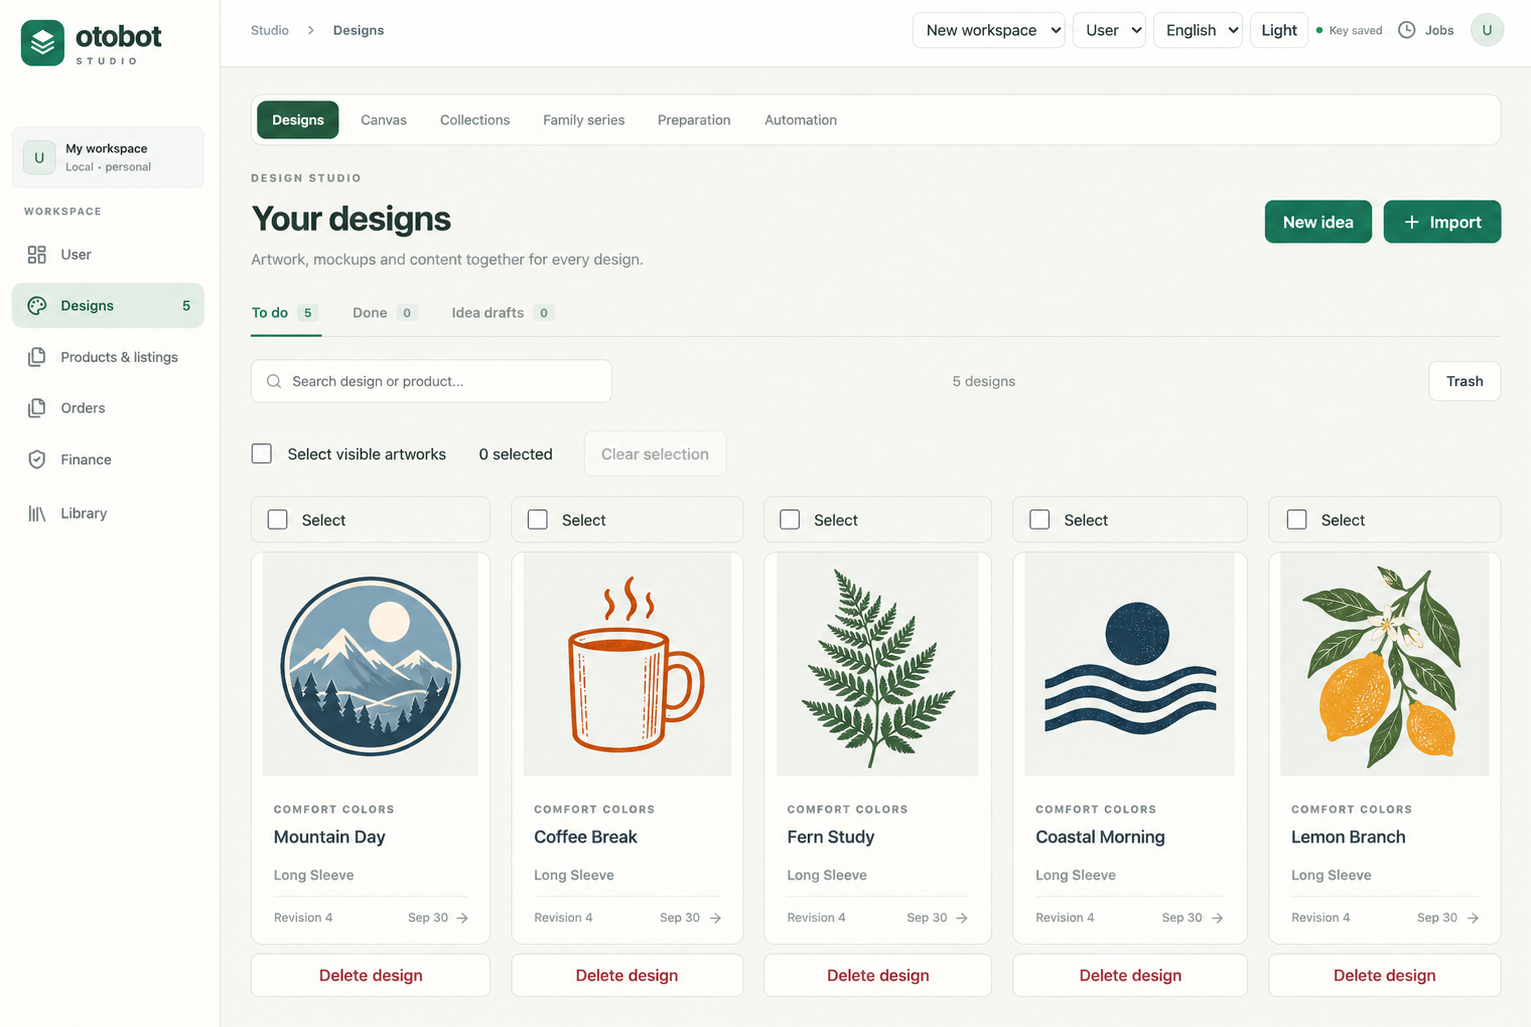Click the plus icon on Import button
Screen dimensions: 1531x1027
[1412, 222]
